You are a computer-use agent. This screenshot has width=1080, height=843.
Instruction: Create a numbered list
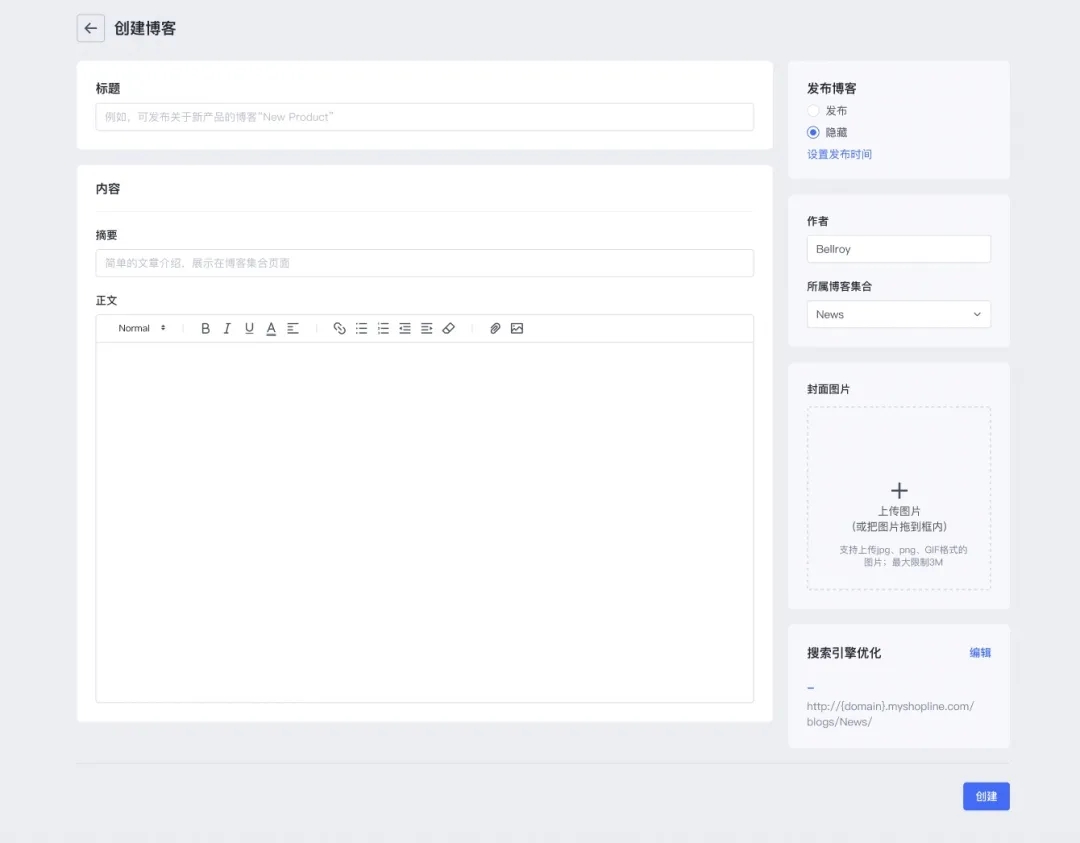(383, 329)
